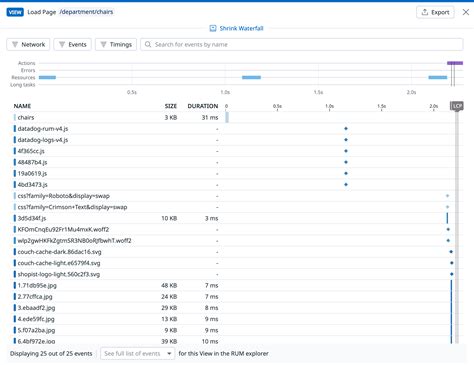Click the purple Actions bar in overview
Viewport: 474px width, 365px height.
tap(455, 63)
